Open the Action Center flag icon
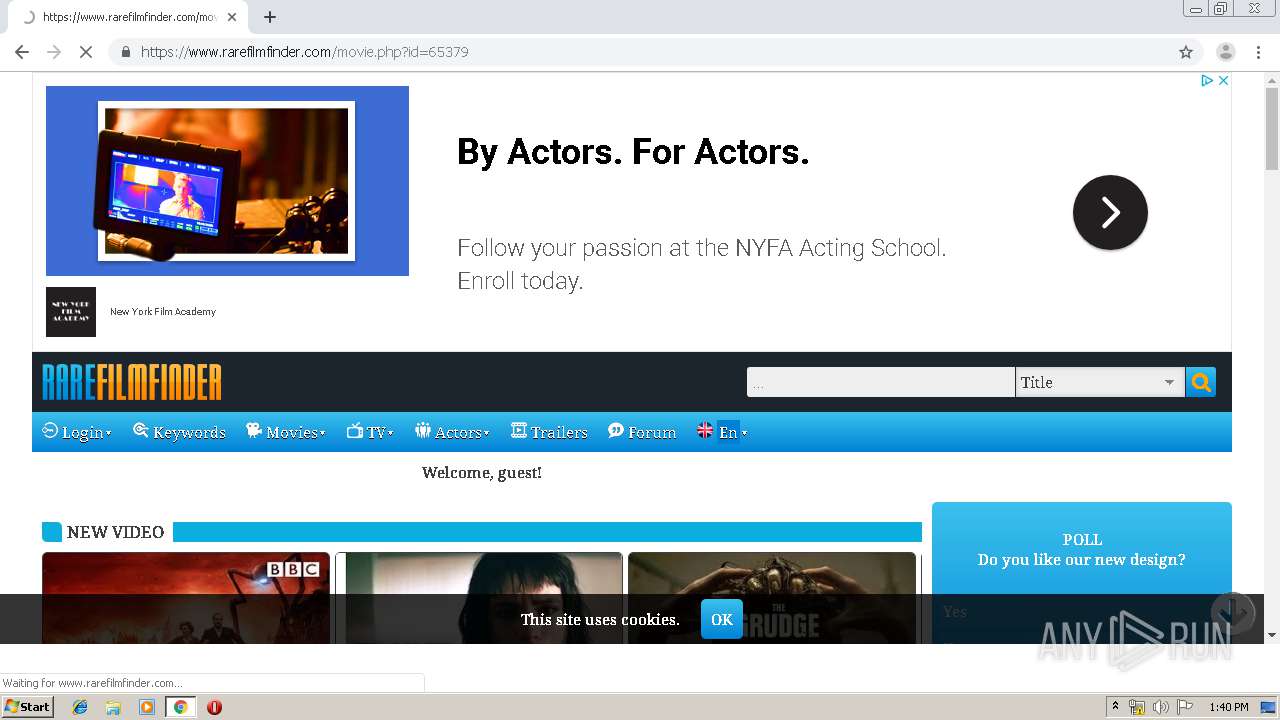 coord(1185,707)
